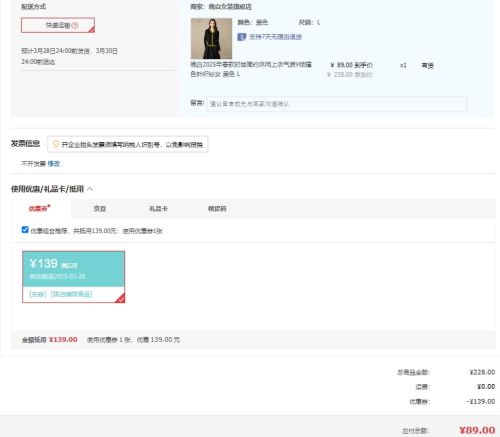Viewport: 500px width, 437px height.
Task: Click the 7天无理由退货 badge icon
Action: click(x=242, y=37)
